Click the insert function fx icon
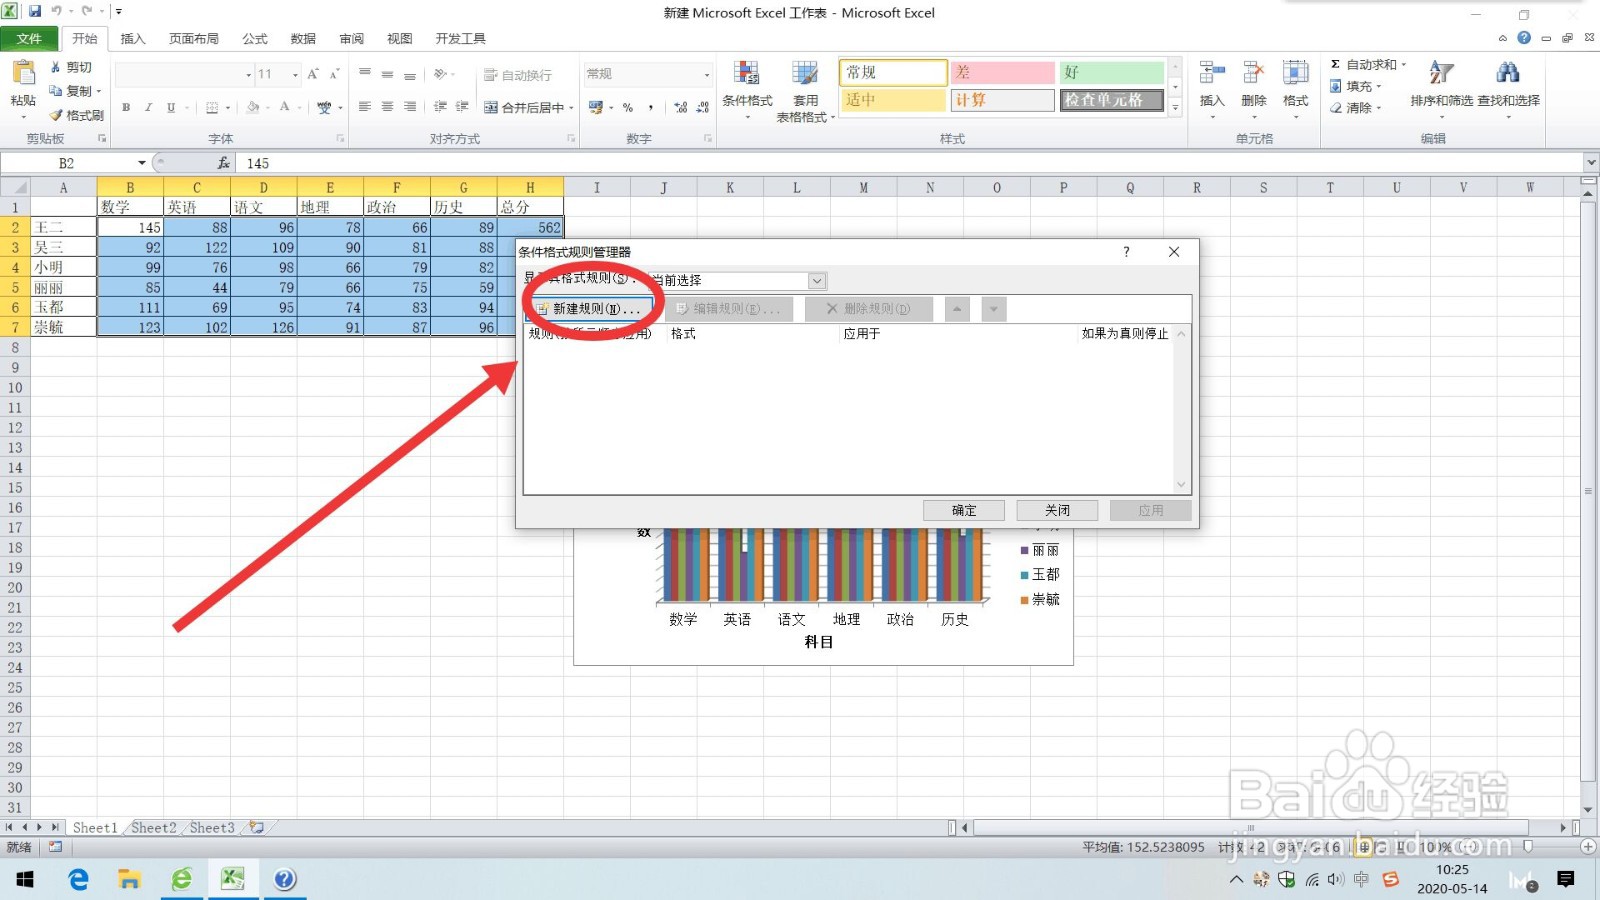The image size is (1600, 900). [223, 162]
